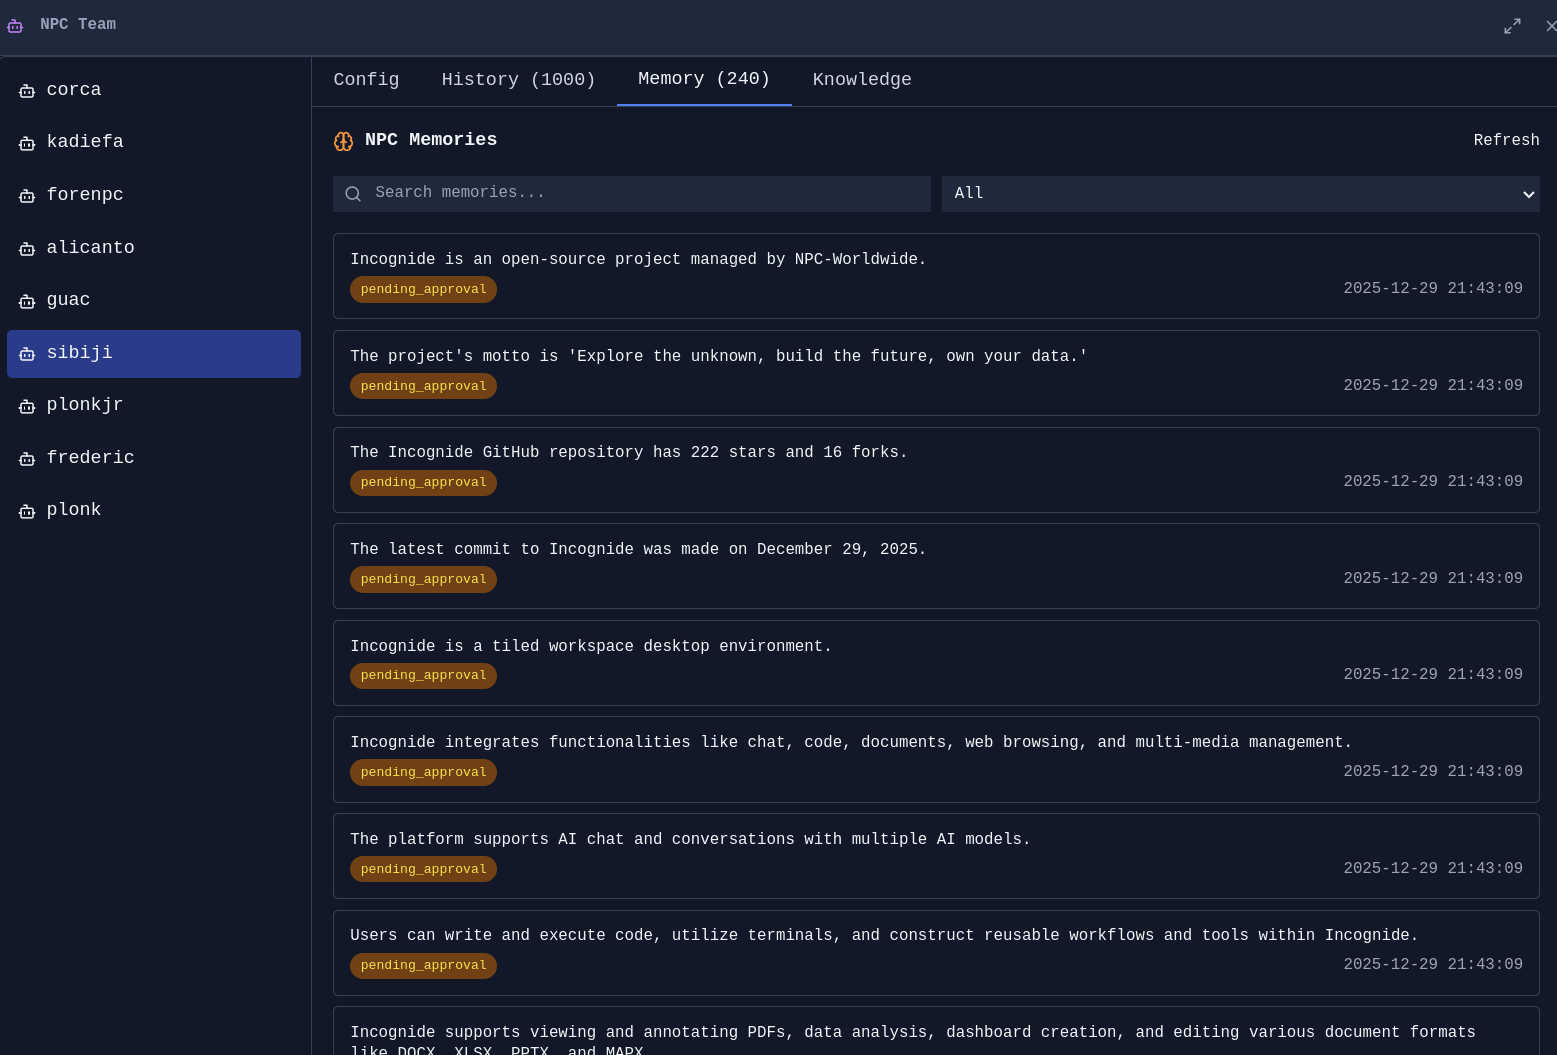The width and height of the screenshot is (1557, 1055).
Task: Refresh the NPC memories list
Action: [1506, 140]
